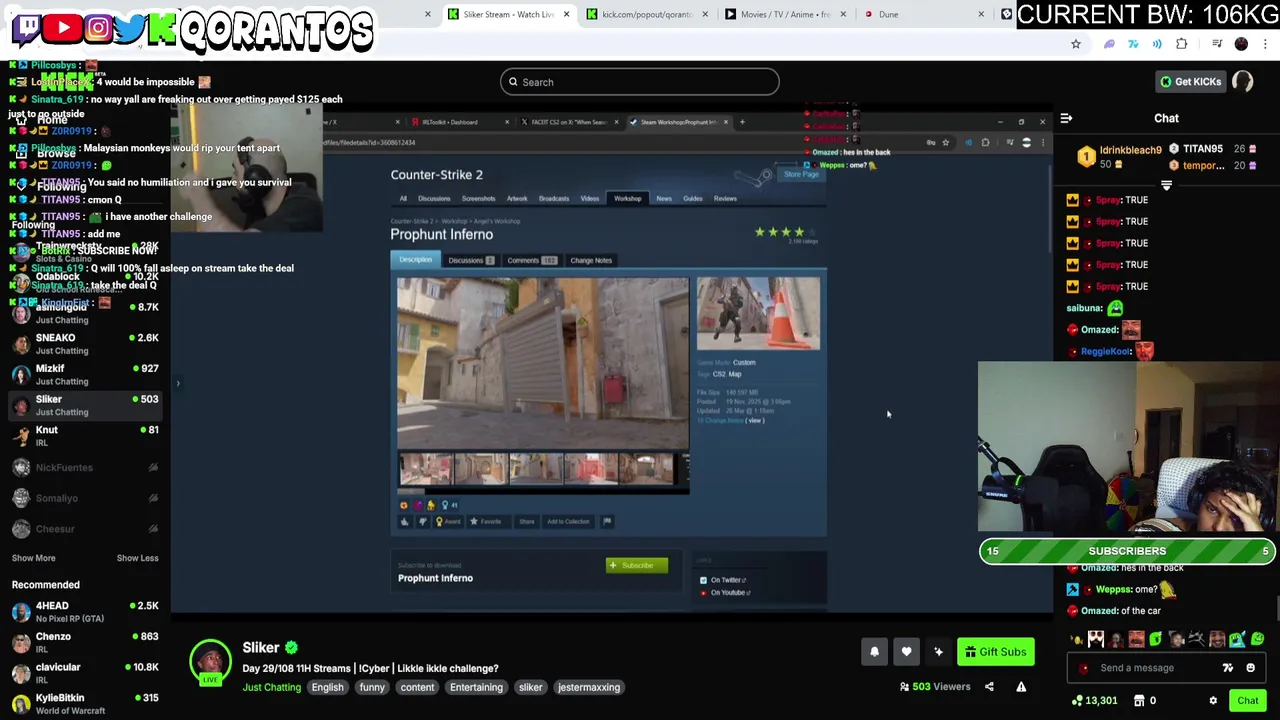Viewport: 1280px width, 720px height.
Task: Open Mizkif channel in sidebar
Action: click(85, 375)
